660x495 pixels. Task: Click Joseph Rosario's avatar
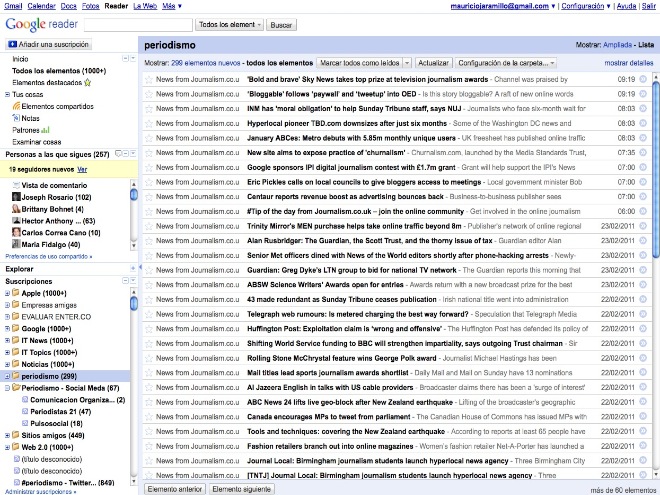[x=16, y=197]
